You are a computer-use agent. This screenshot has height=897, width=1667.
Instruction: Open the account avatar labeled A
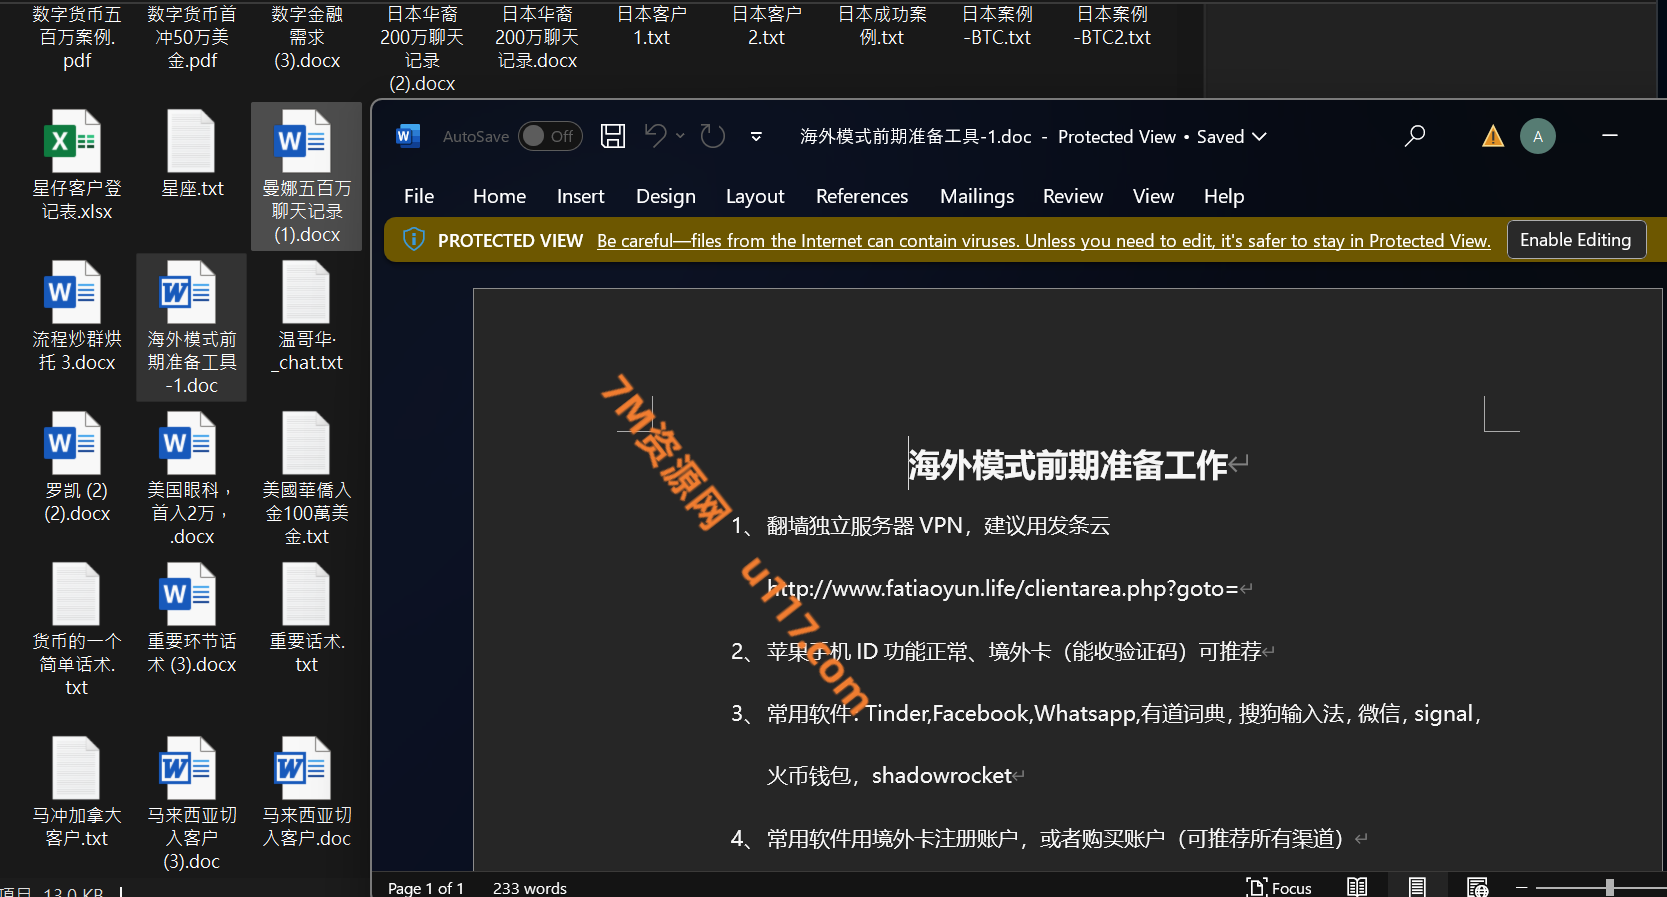coord(1537,136)
